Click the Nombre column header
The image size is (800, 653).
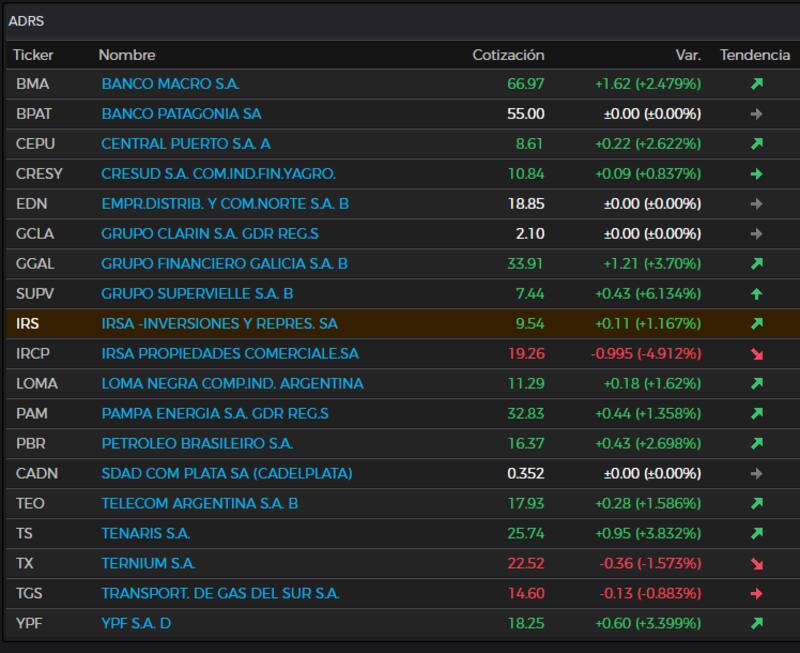[127, 55]
